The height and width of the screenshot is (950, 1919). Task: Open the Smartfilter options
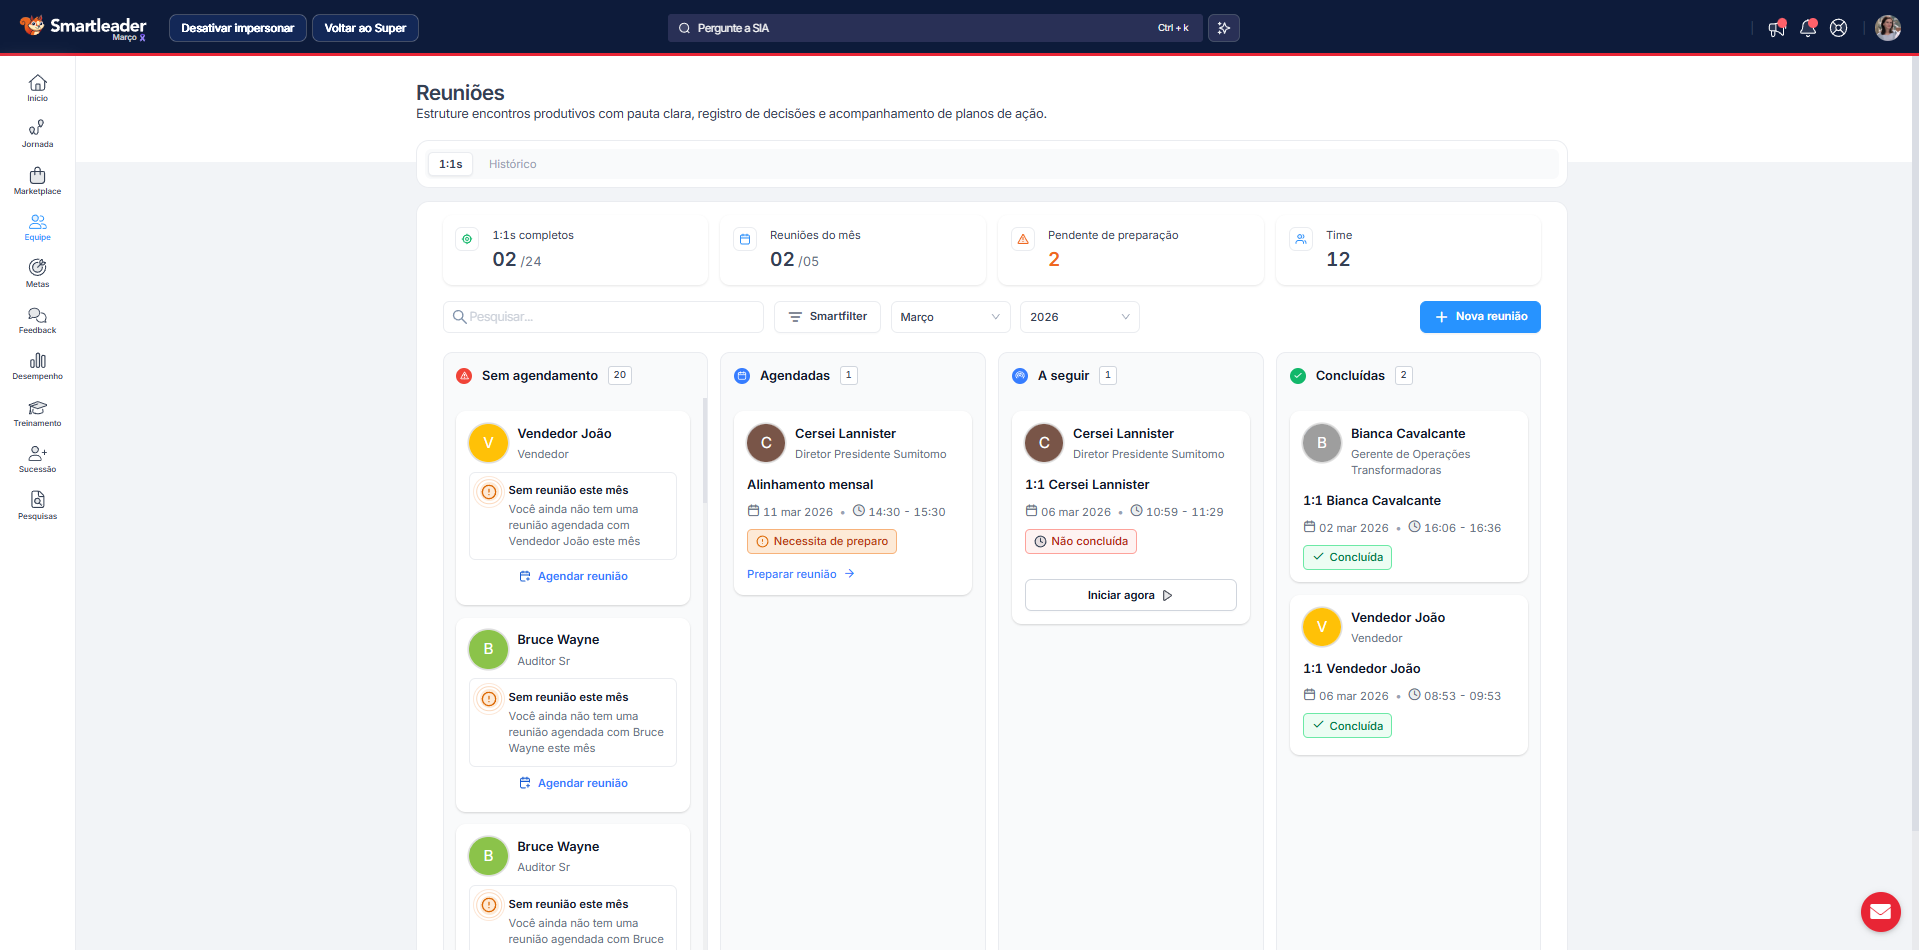[827, 317]
